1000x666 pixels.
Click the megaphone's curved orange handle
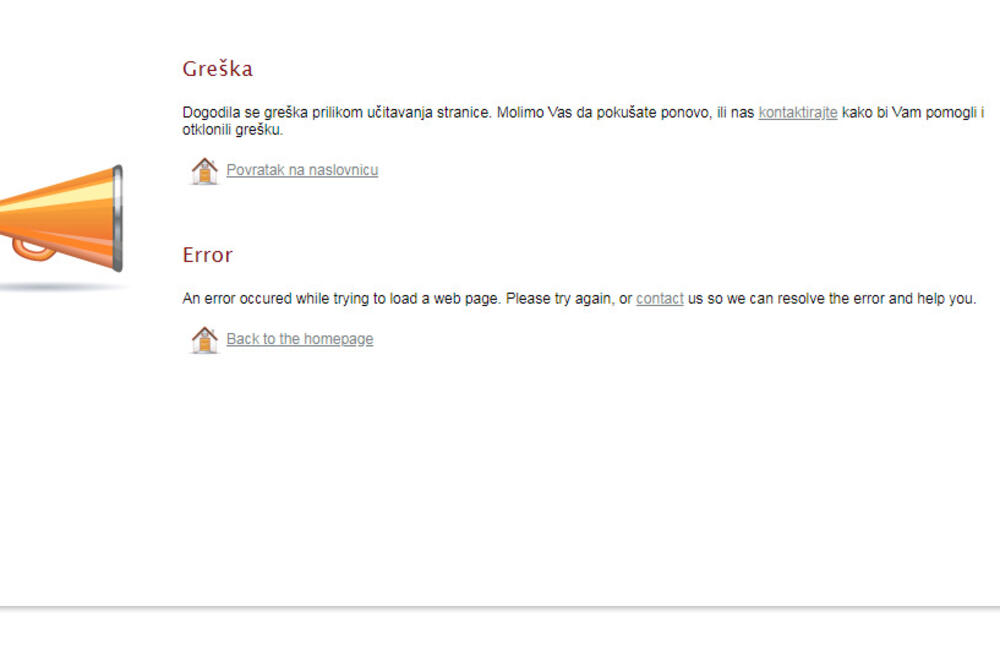pos(34,251)
